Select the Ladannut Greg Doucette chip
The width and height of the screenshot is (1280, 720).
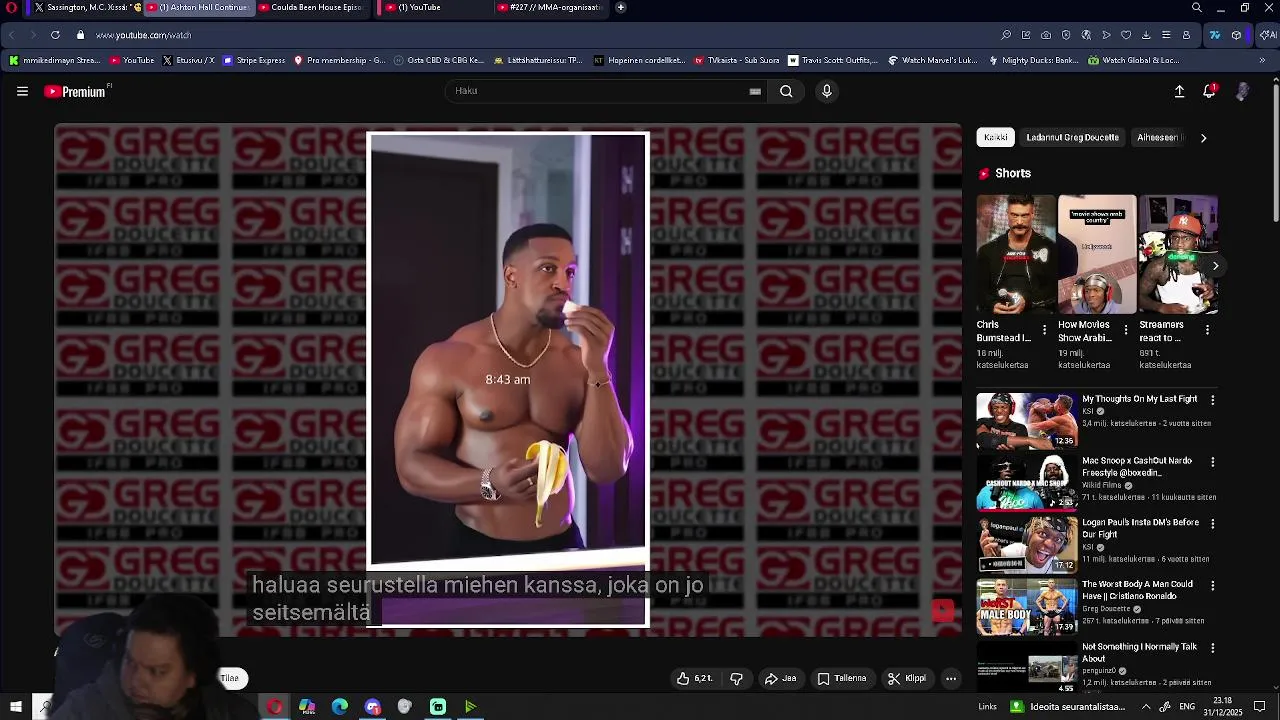(1072, 137)
